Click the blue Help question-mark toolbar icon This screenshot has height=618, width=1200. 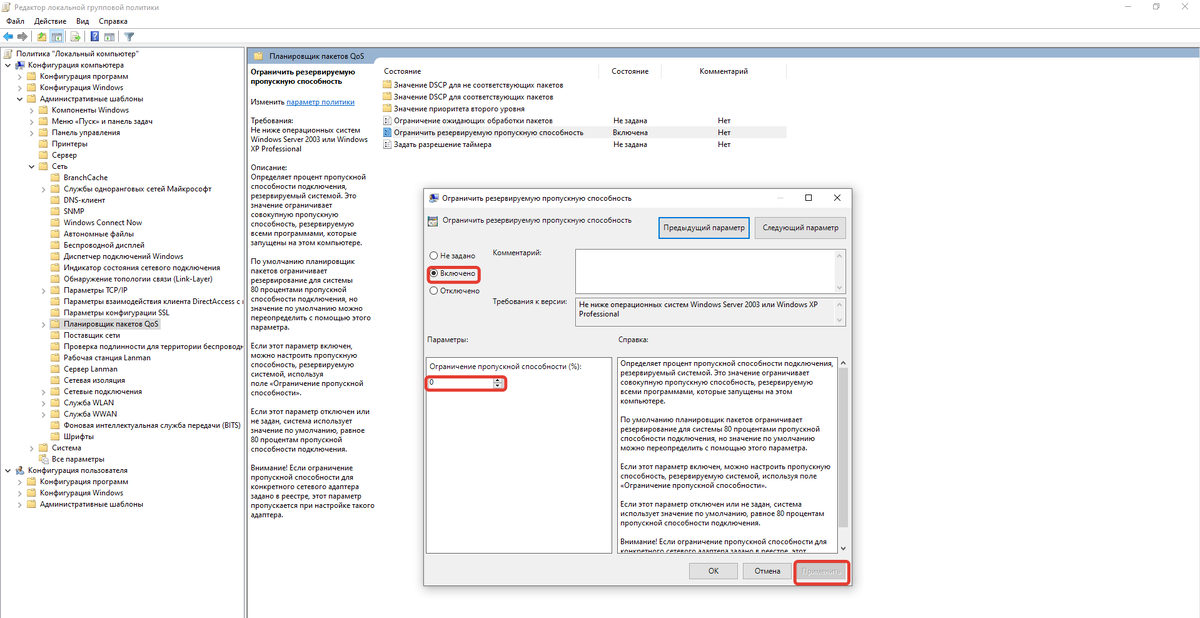(94, 36)
